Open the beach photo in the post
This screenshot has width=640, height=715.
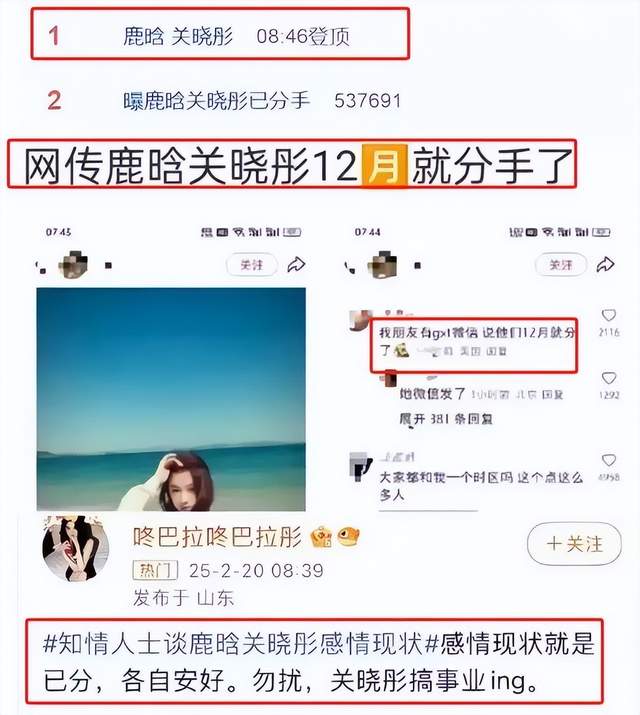171,399
